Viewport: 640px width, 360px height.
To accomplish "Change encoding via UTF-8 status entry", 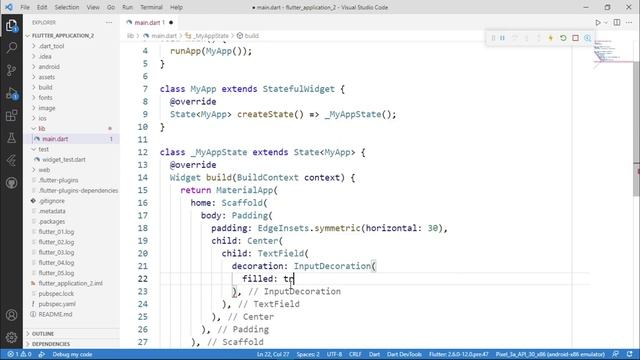I will (334, 354).
